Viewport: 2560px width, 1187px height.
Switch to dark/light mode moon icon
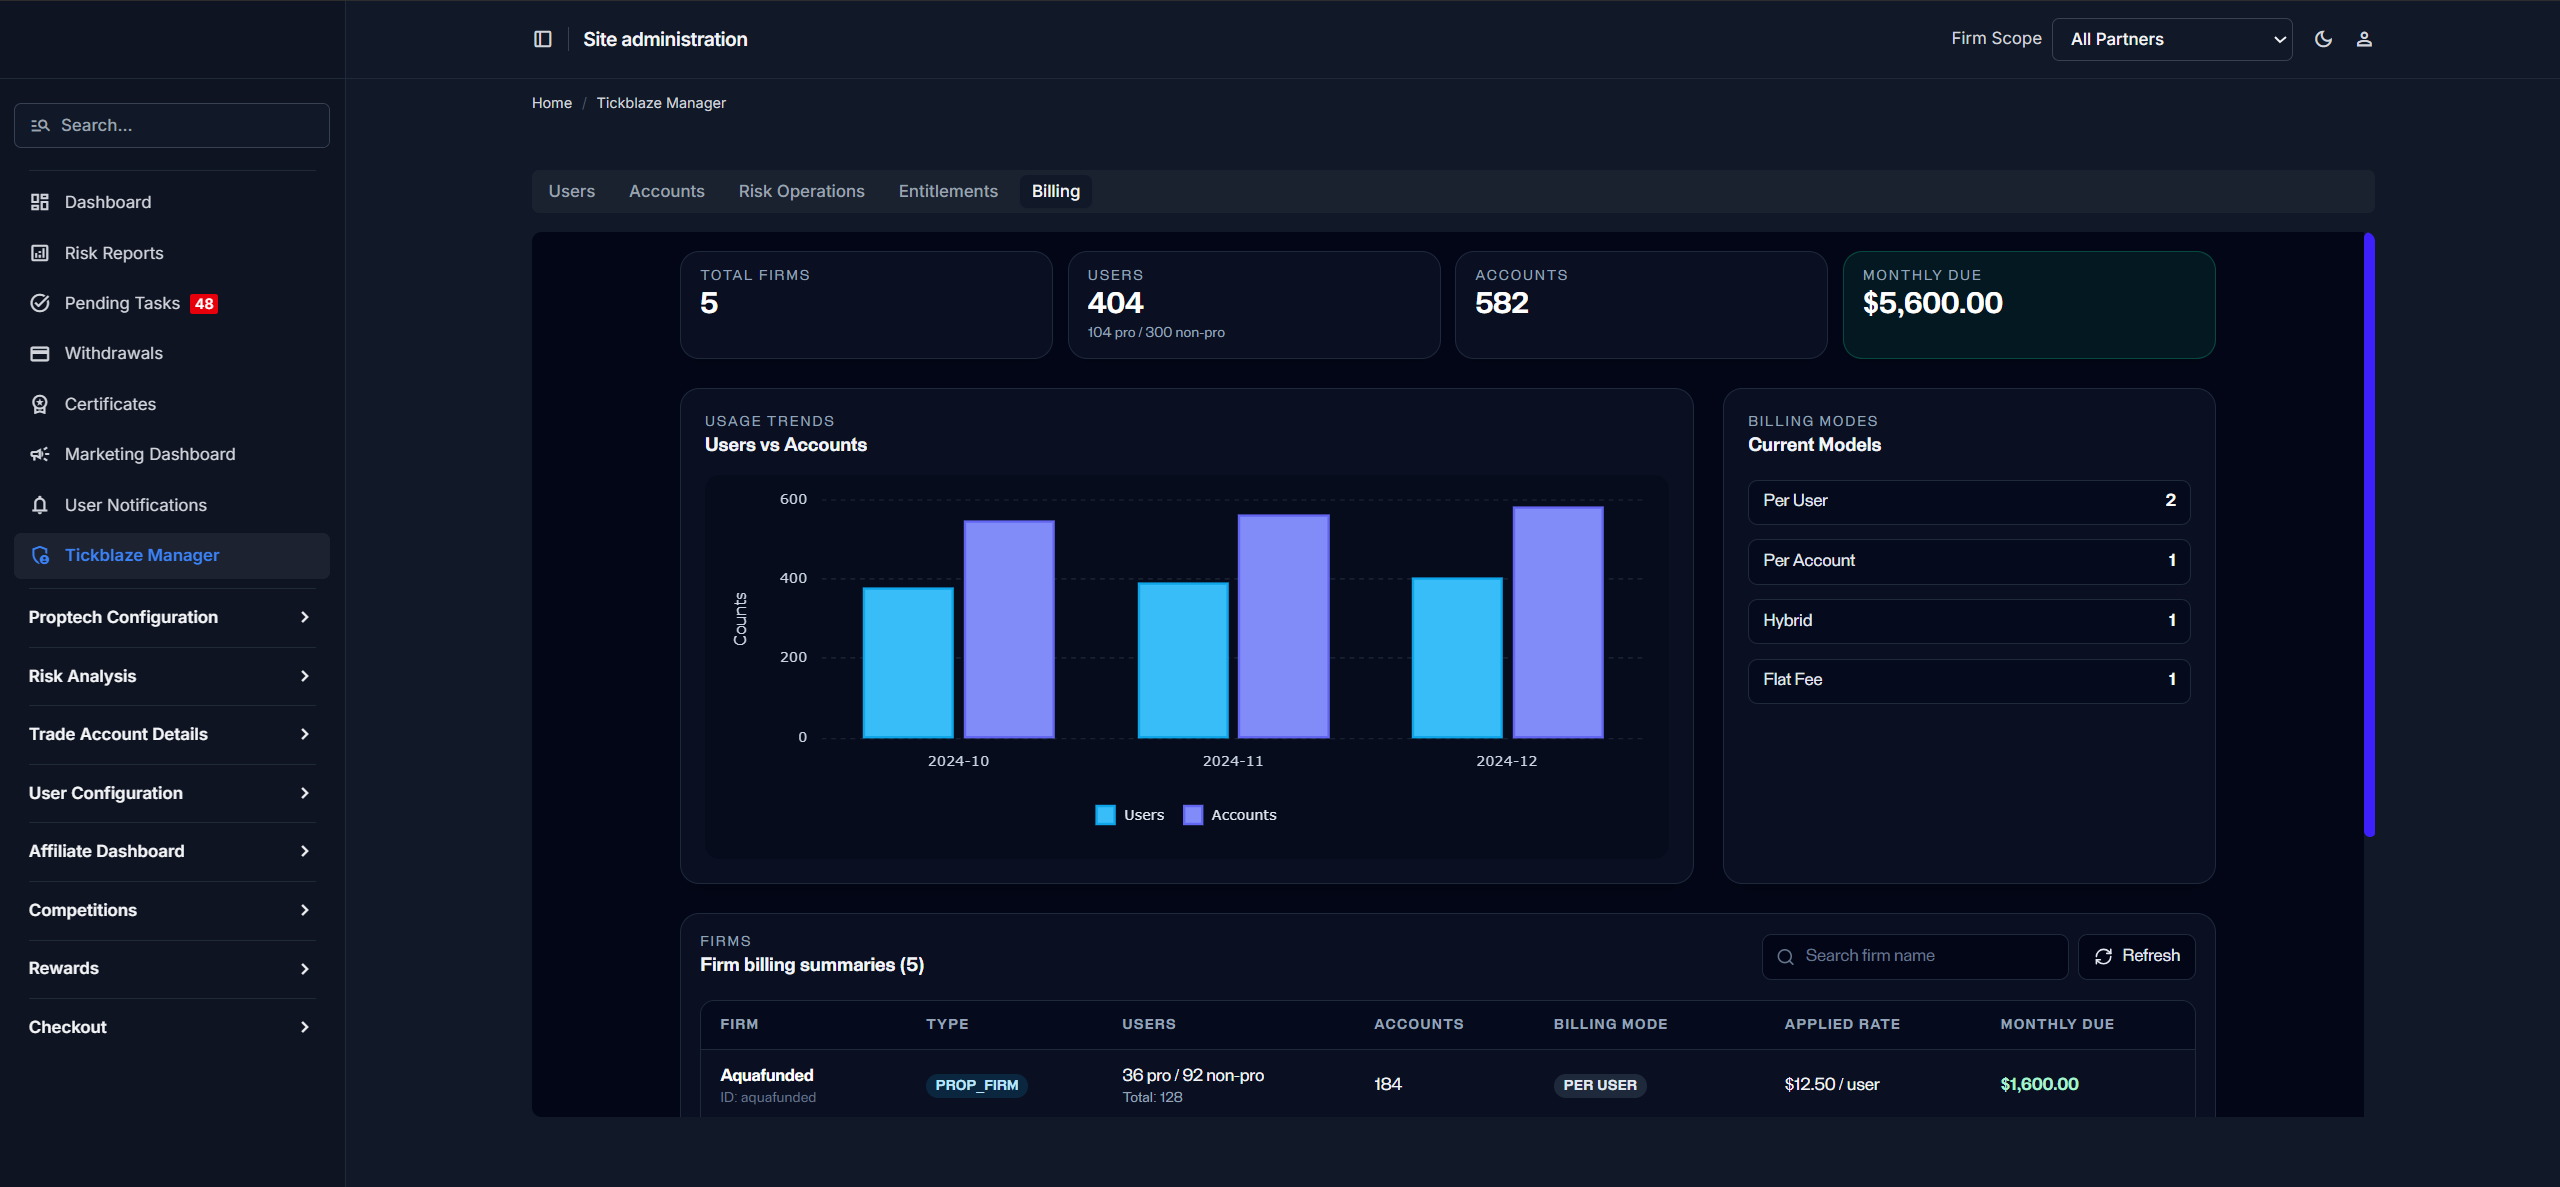[2323, 39]
